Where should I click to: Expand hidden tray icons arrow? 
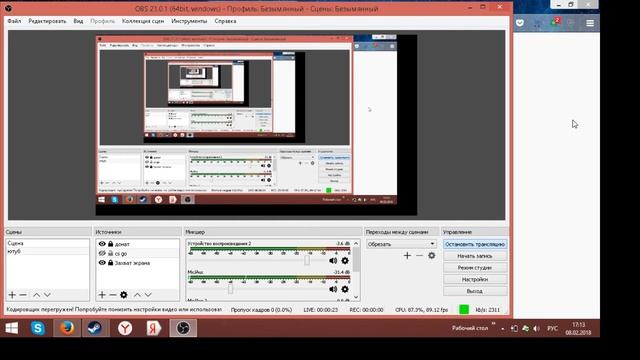[503, 329]
